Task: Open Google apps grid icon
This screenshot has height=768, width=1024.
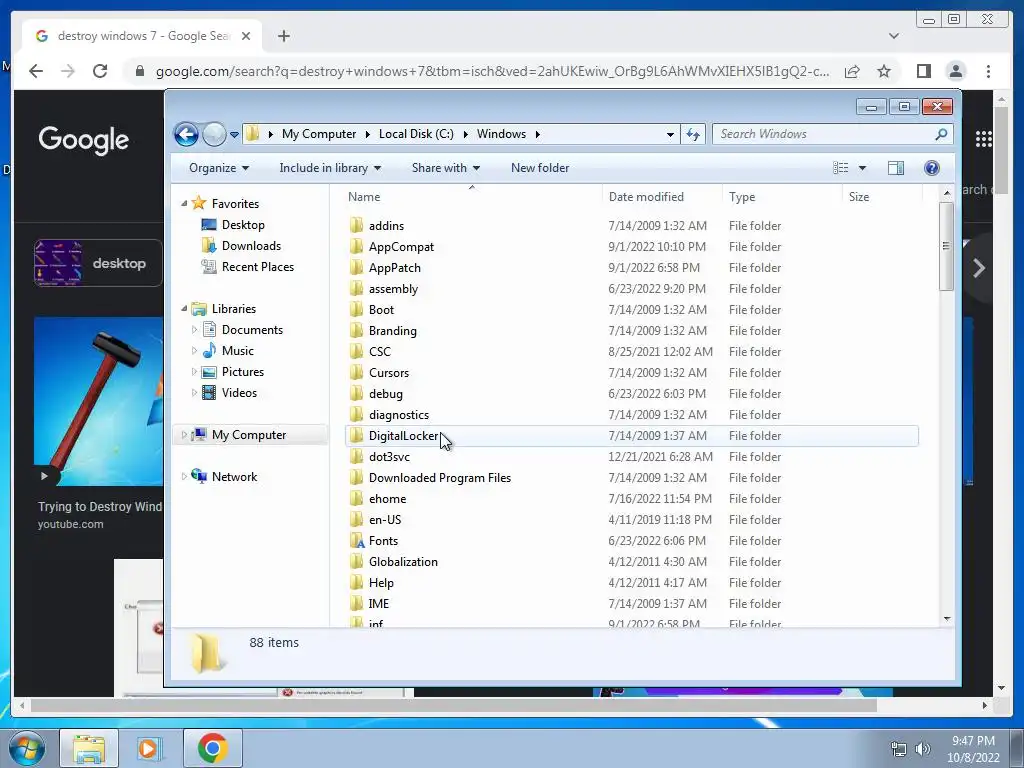Action: 983,139
